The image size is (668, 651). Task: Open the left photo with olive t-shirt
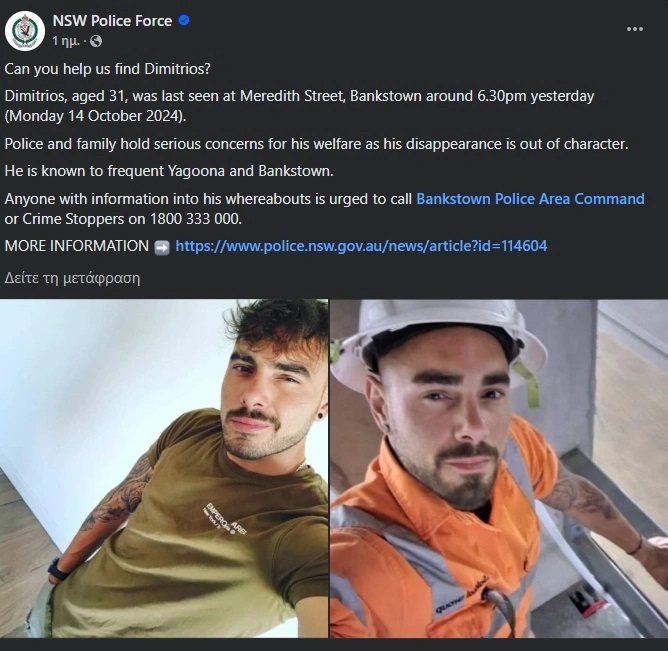tap(164, 468)
